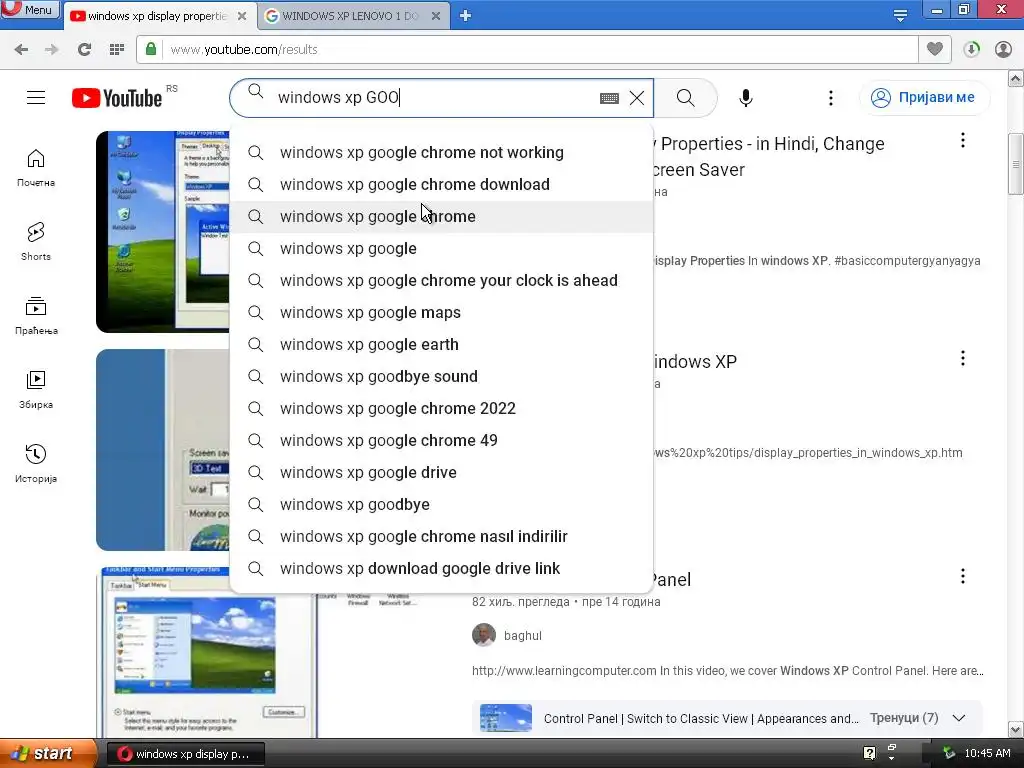
Task: Sign in with the Пријави ме button
Action: tap(924, 97)
